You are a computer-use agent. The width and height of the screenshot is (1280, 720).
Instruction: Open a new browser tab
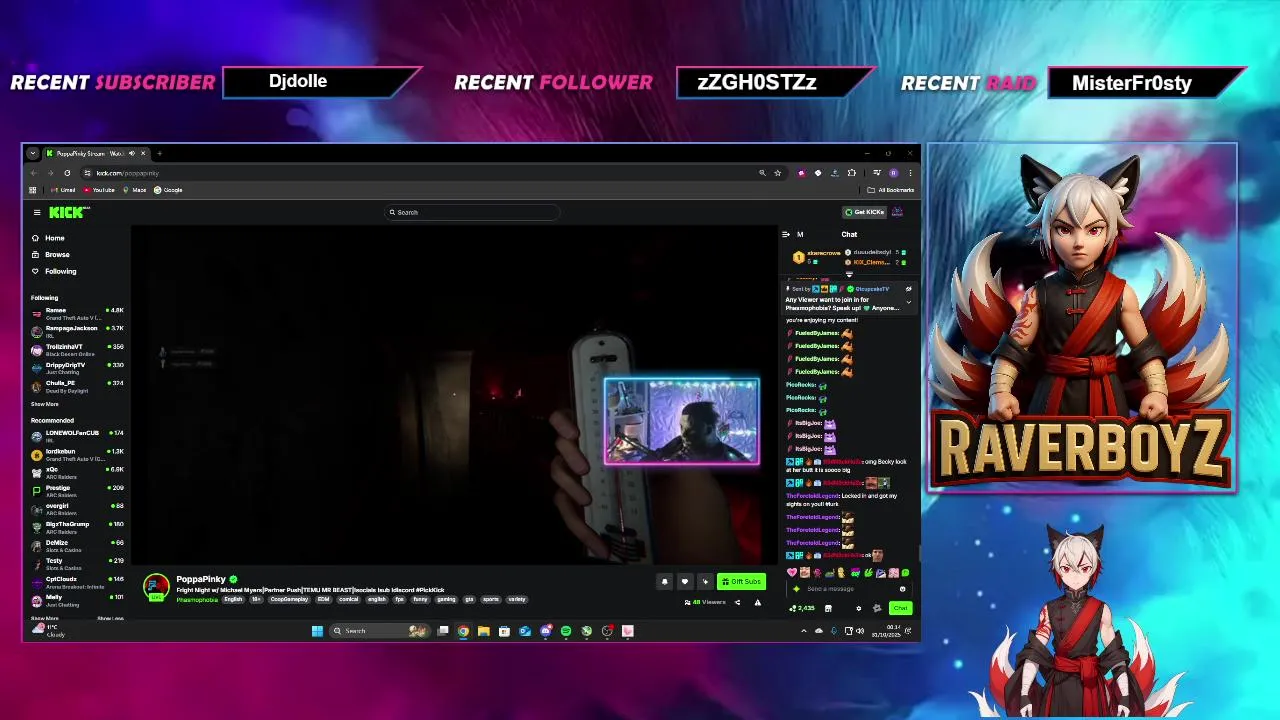tap(159, 153)
